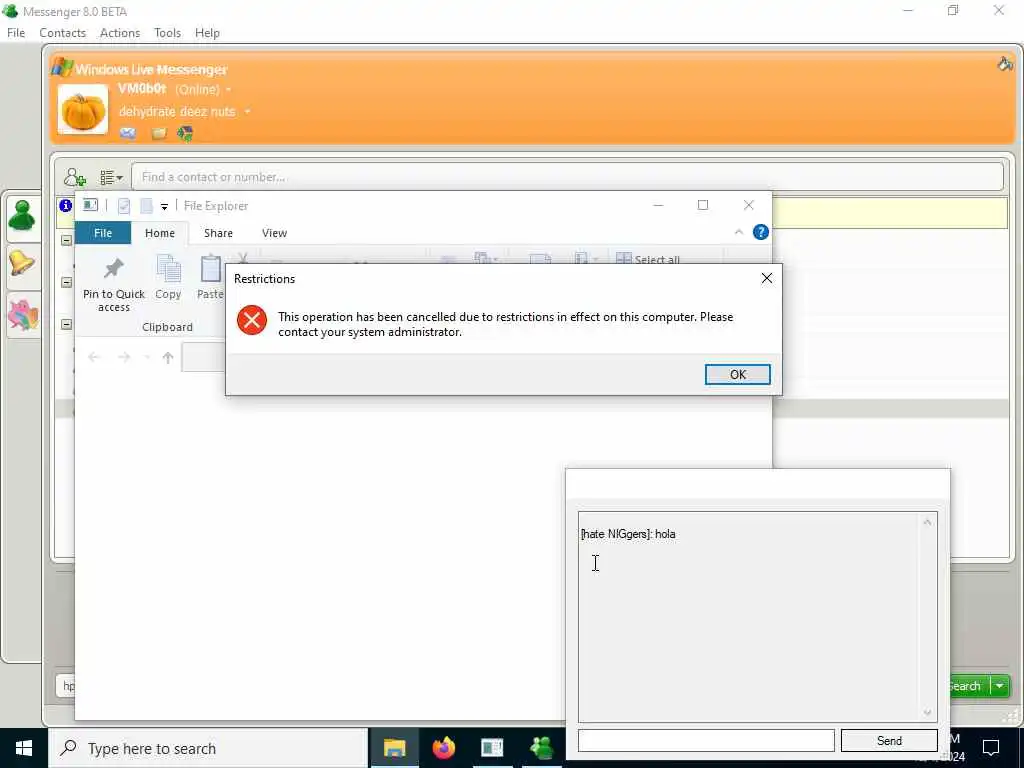Click the blue Help question mark in File Explorer
The image size is (1024, 768).
click(761, 232)
